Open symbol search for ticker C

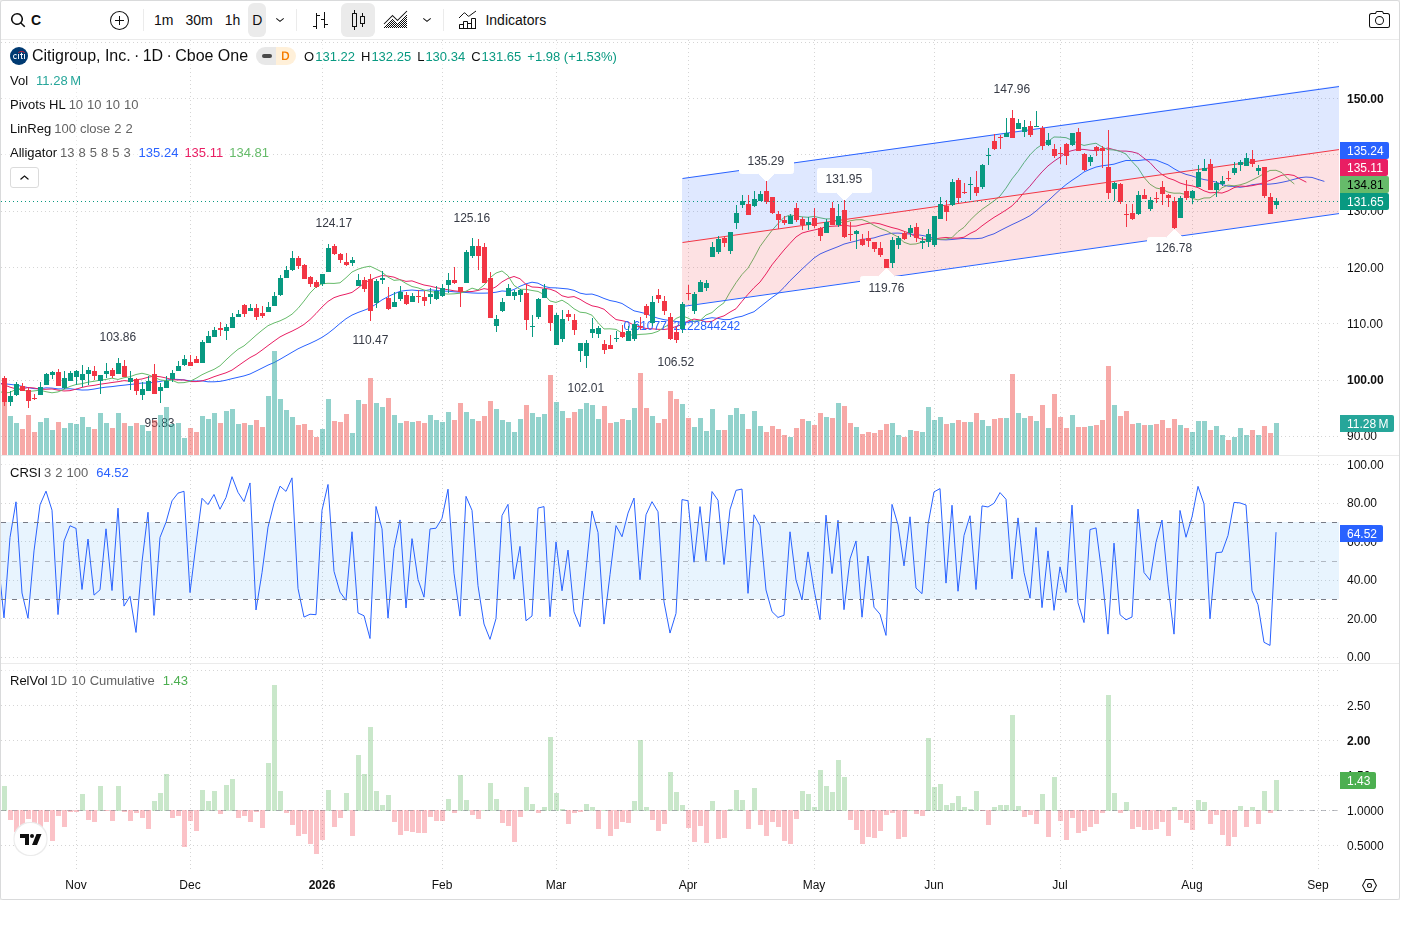[28, 20]
